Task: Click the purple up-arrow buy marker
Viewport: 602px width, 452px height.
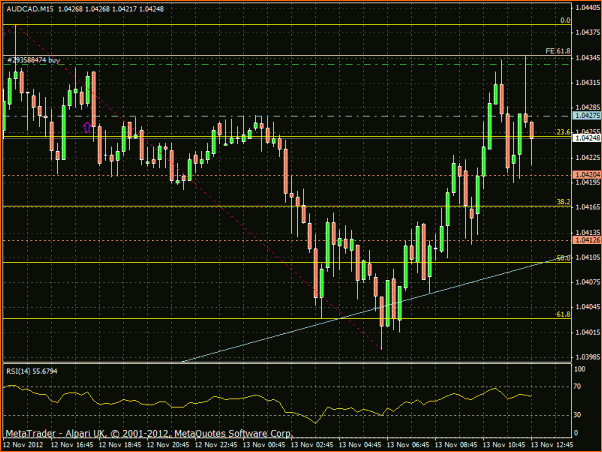Action: coord(88,127)
